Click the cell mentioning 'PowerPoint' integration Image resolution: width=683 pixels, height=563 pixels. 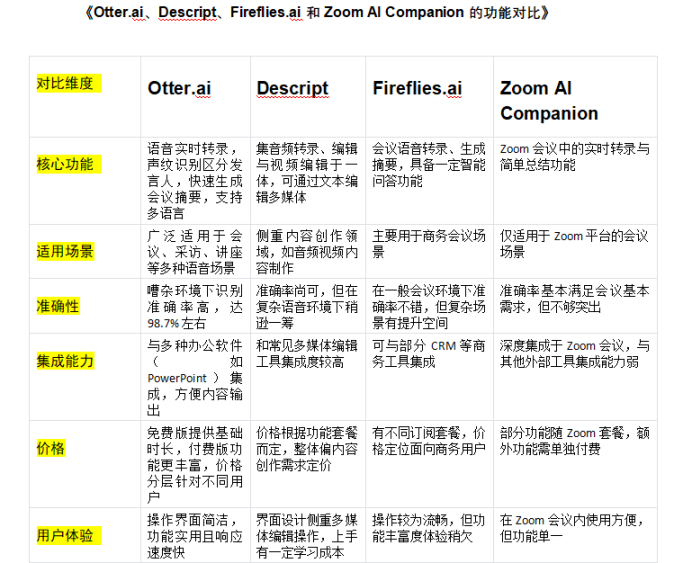click(195, 378)
